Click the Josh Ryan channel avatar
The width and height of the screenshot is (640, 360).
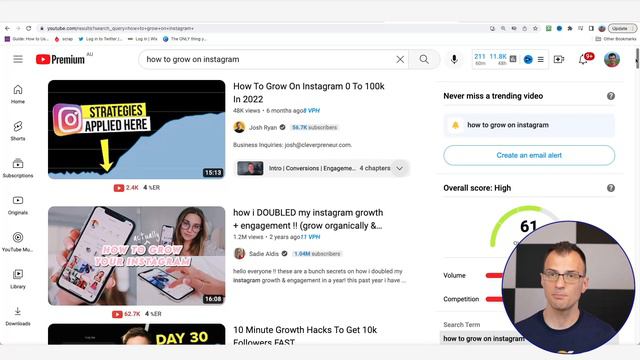tap(239, 127)
